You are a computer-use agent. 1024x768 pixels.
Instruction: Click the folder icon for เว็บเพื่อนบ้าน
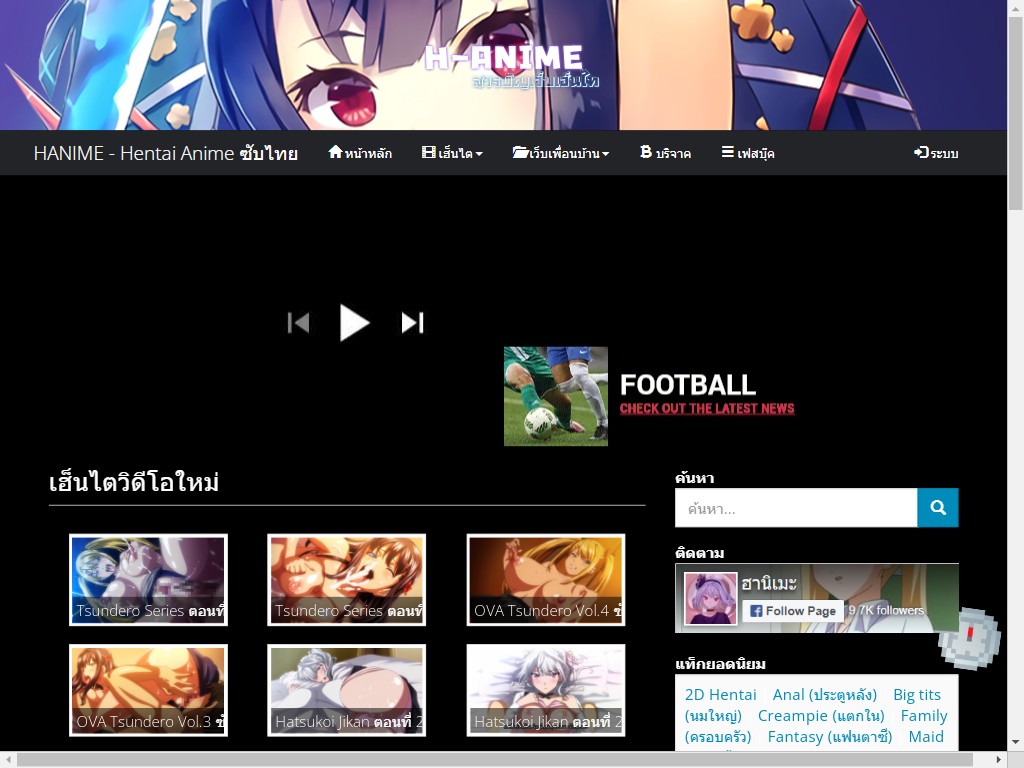[x=520, y=153]
